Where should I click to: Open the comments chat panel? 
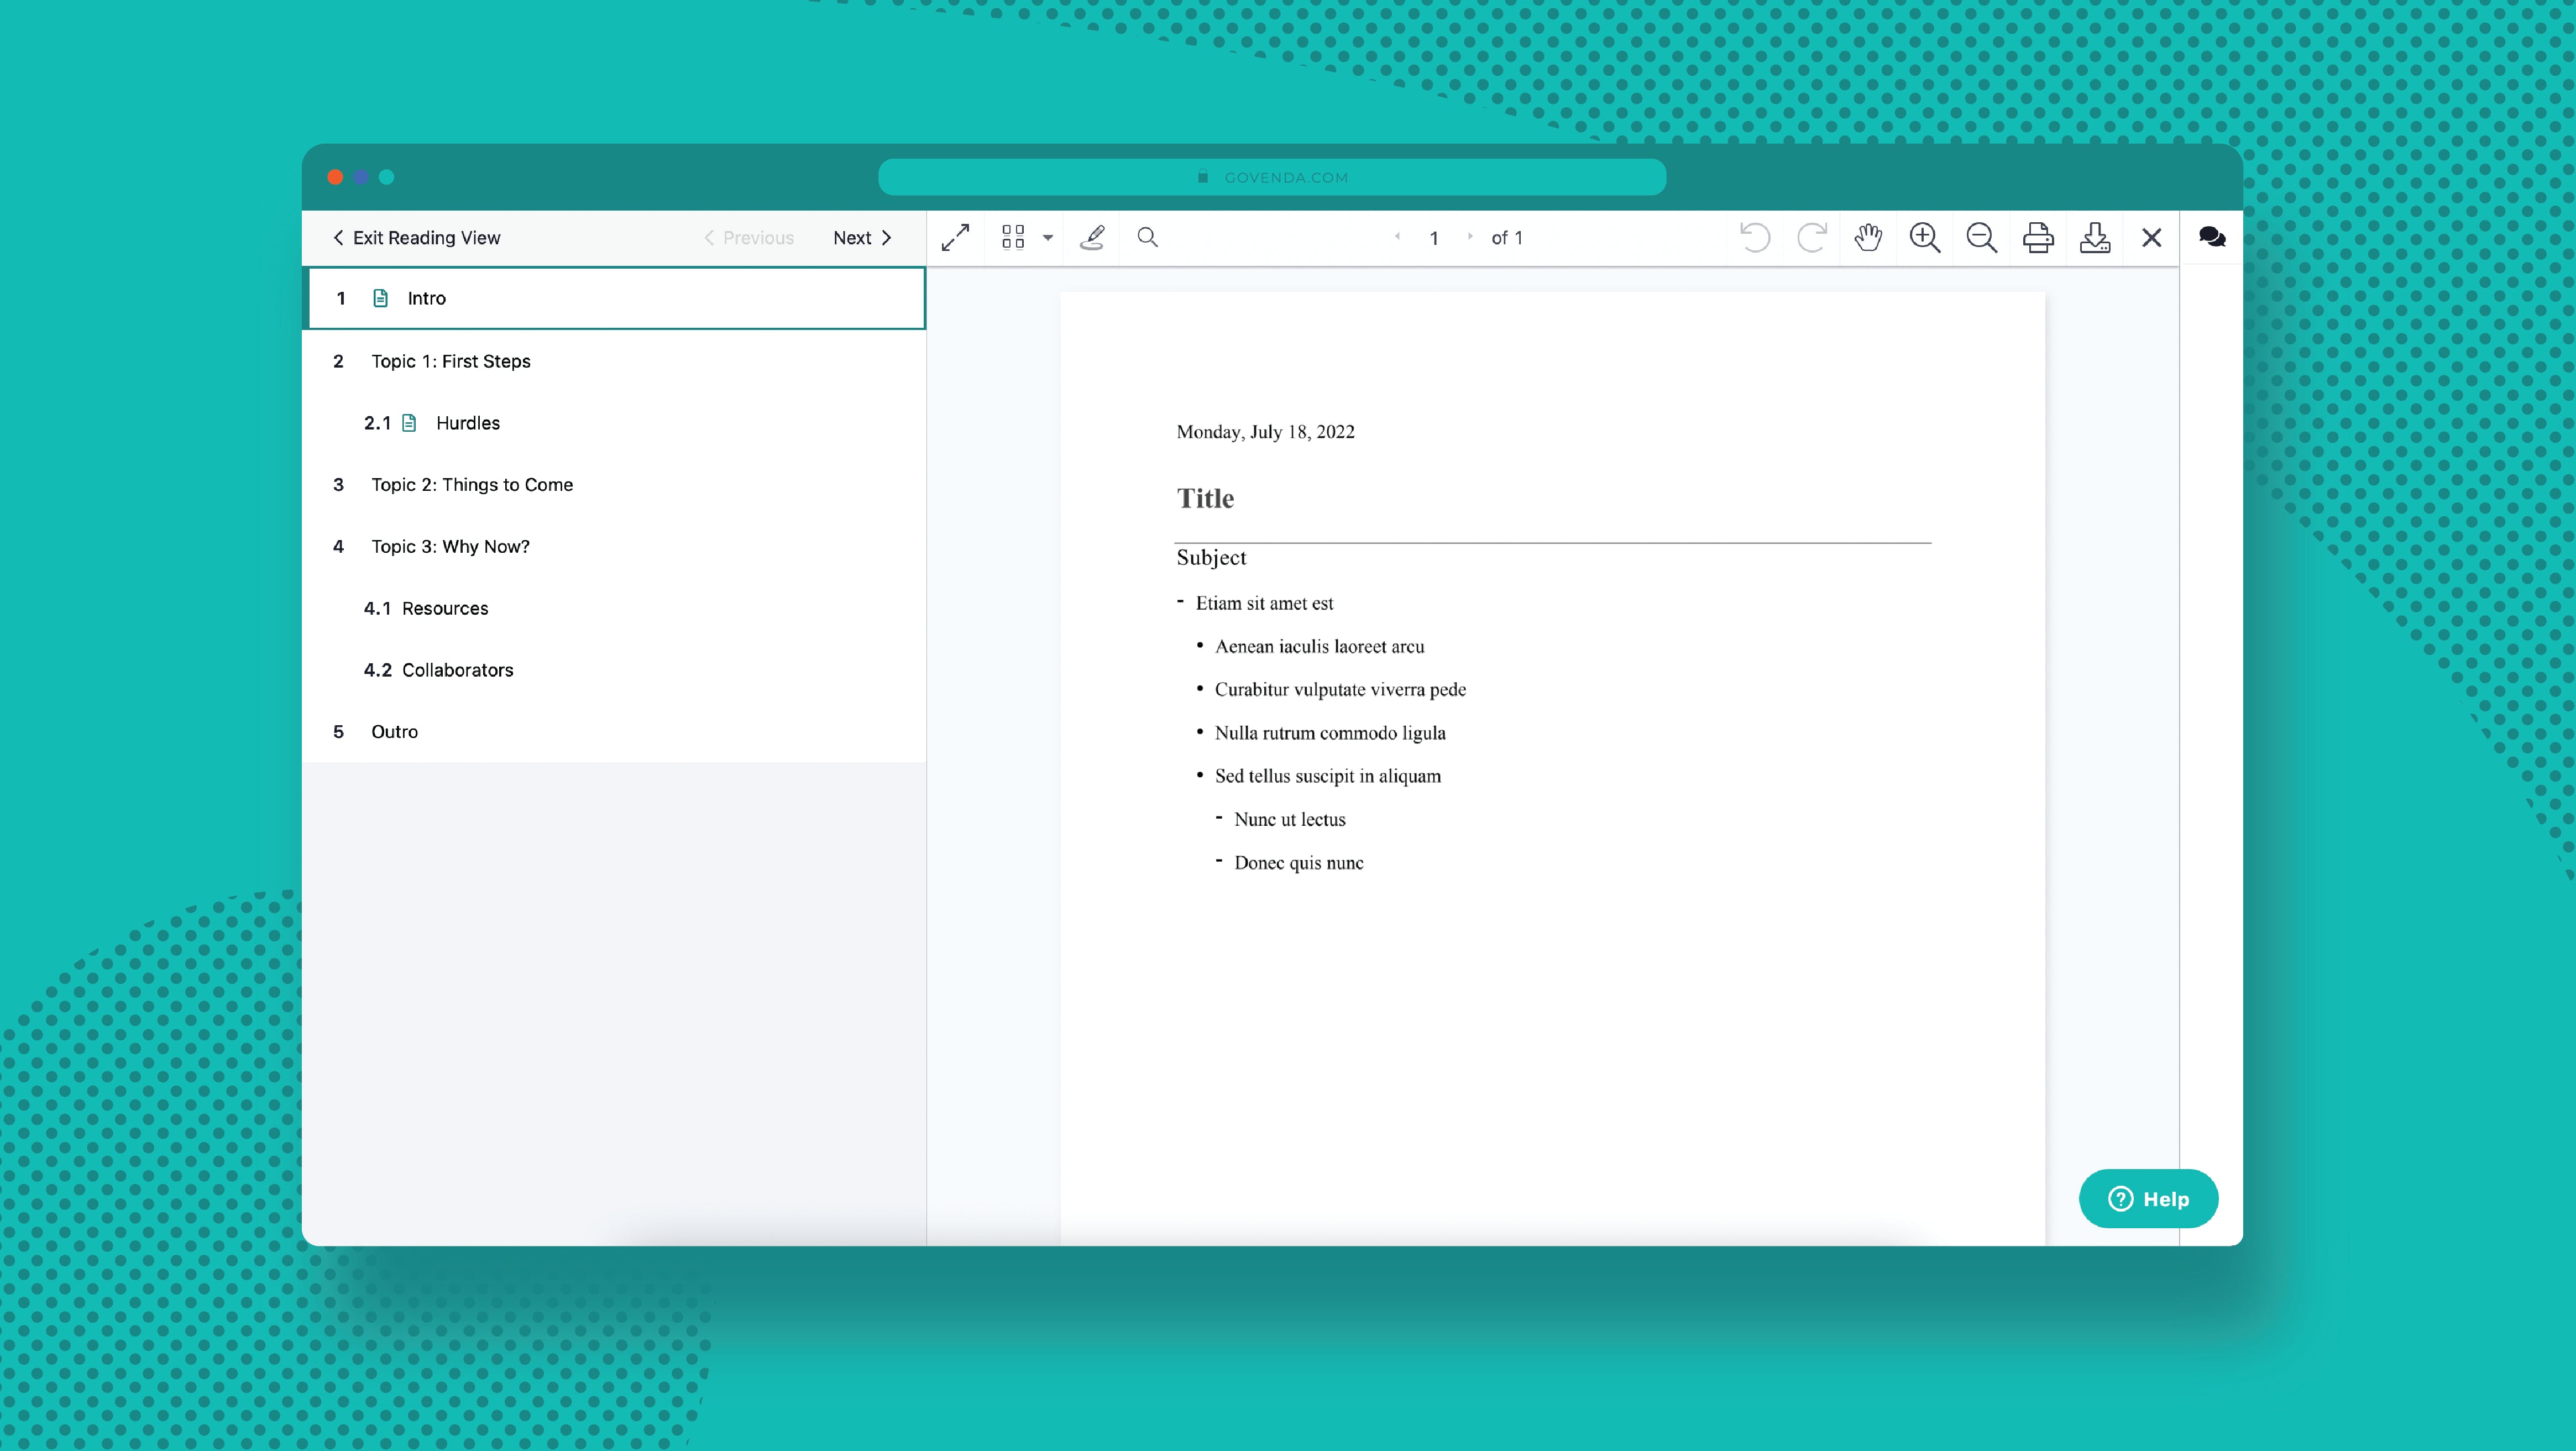[x=2211, y=237]
